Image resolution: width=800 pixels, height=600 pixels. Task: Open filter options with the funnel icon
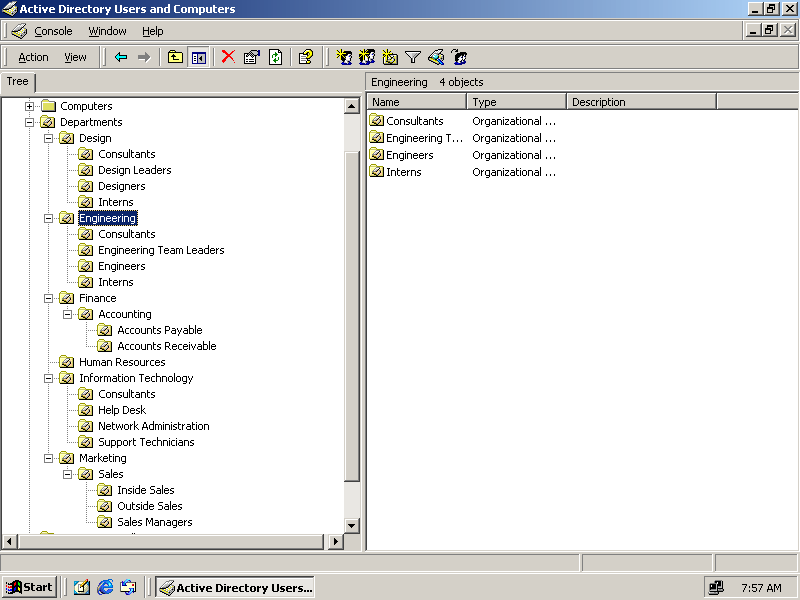coord(415,57)
